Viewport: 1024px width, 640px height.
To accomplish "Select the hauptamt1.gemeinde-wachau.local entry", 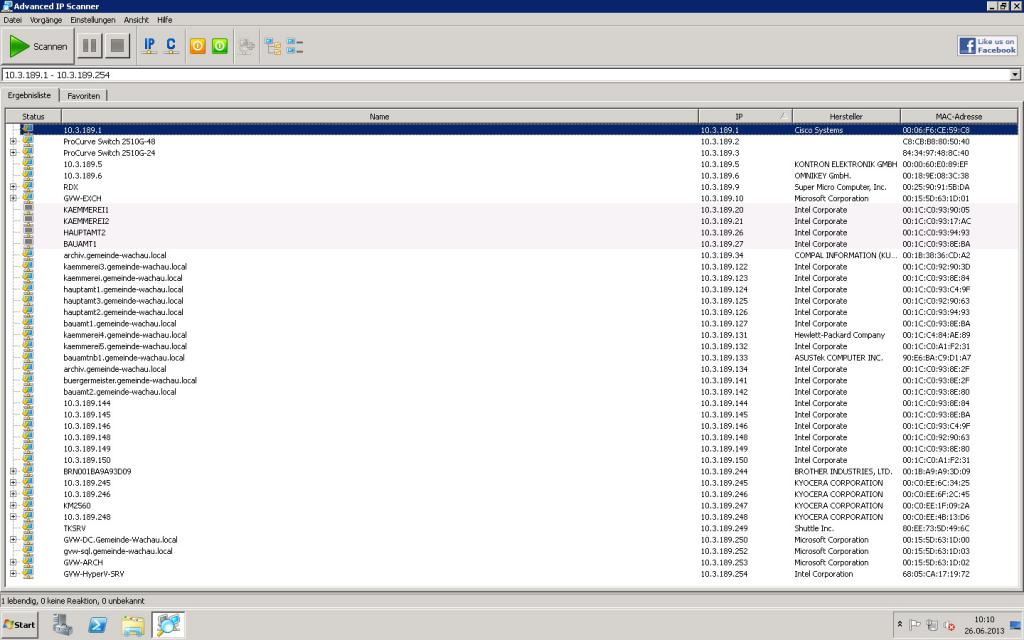I will coord(123,289).
